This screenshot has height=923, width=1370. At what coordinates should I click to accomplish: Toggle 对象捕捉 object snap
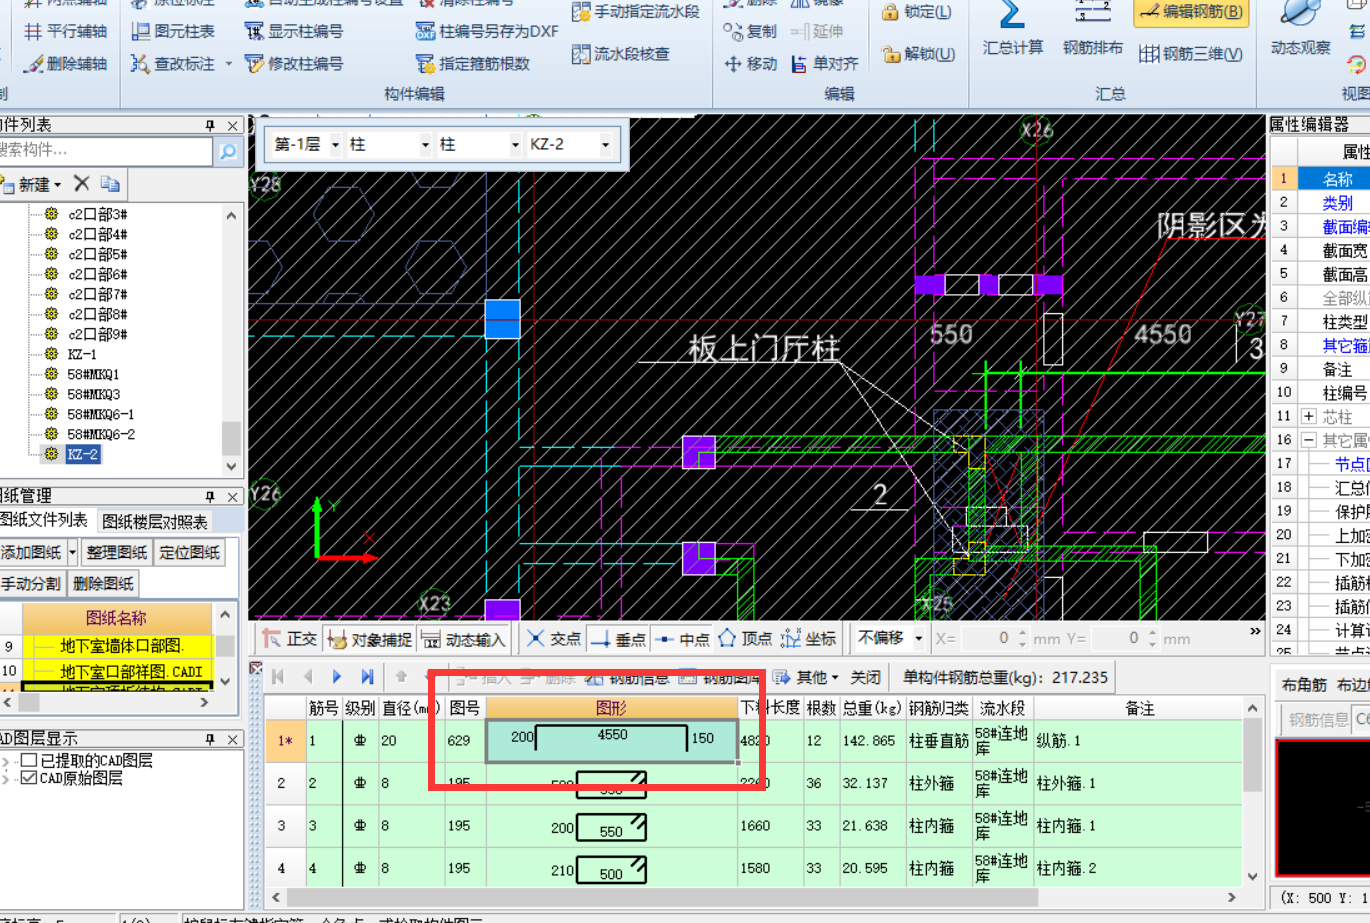point(369,639)
